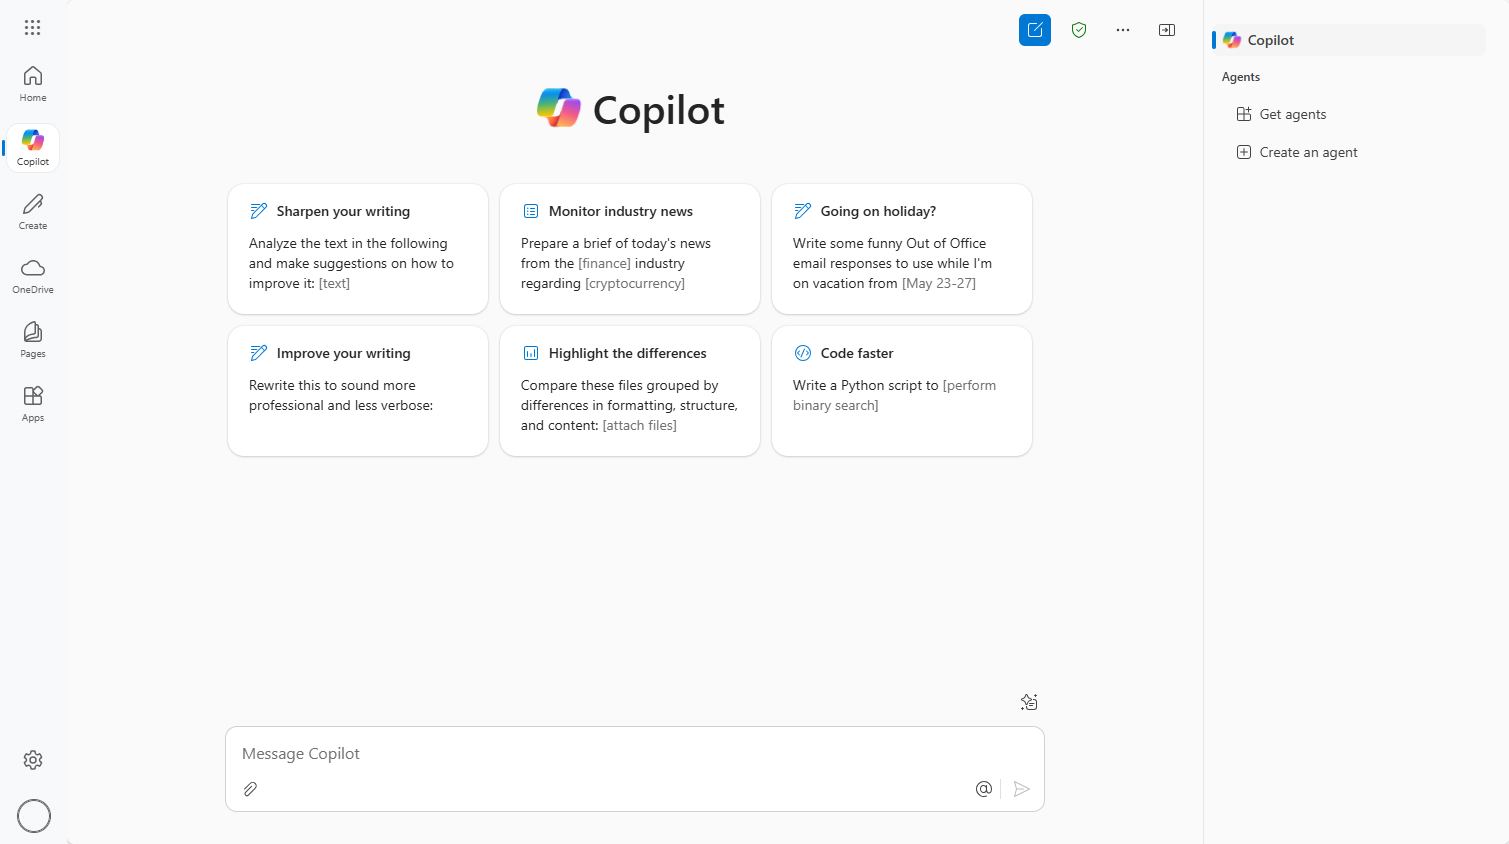Image resolution: width=1509 pixels, height=844 pixels.
Task: Go to Home in the sidebar
Action: coord(33,84)
